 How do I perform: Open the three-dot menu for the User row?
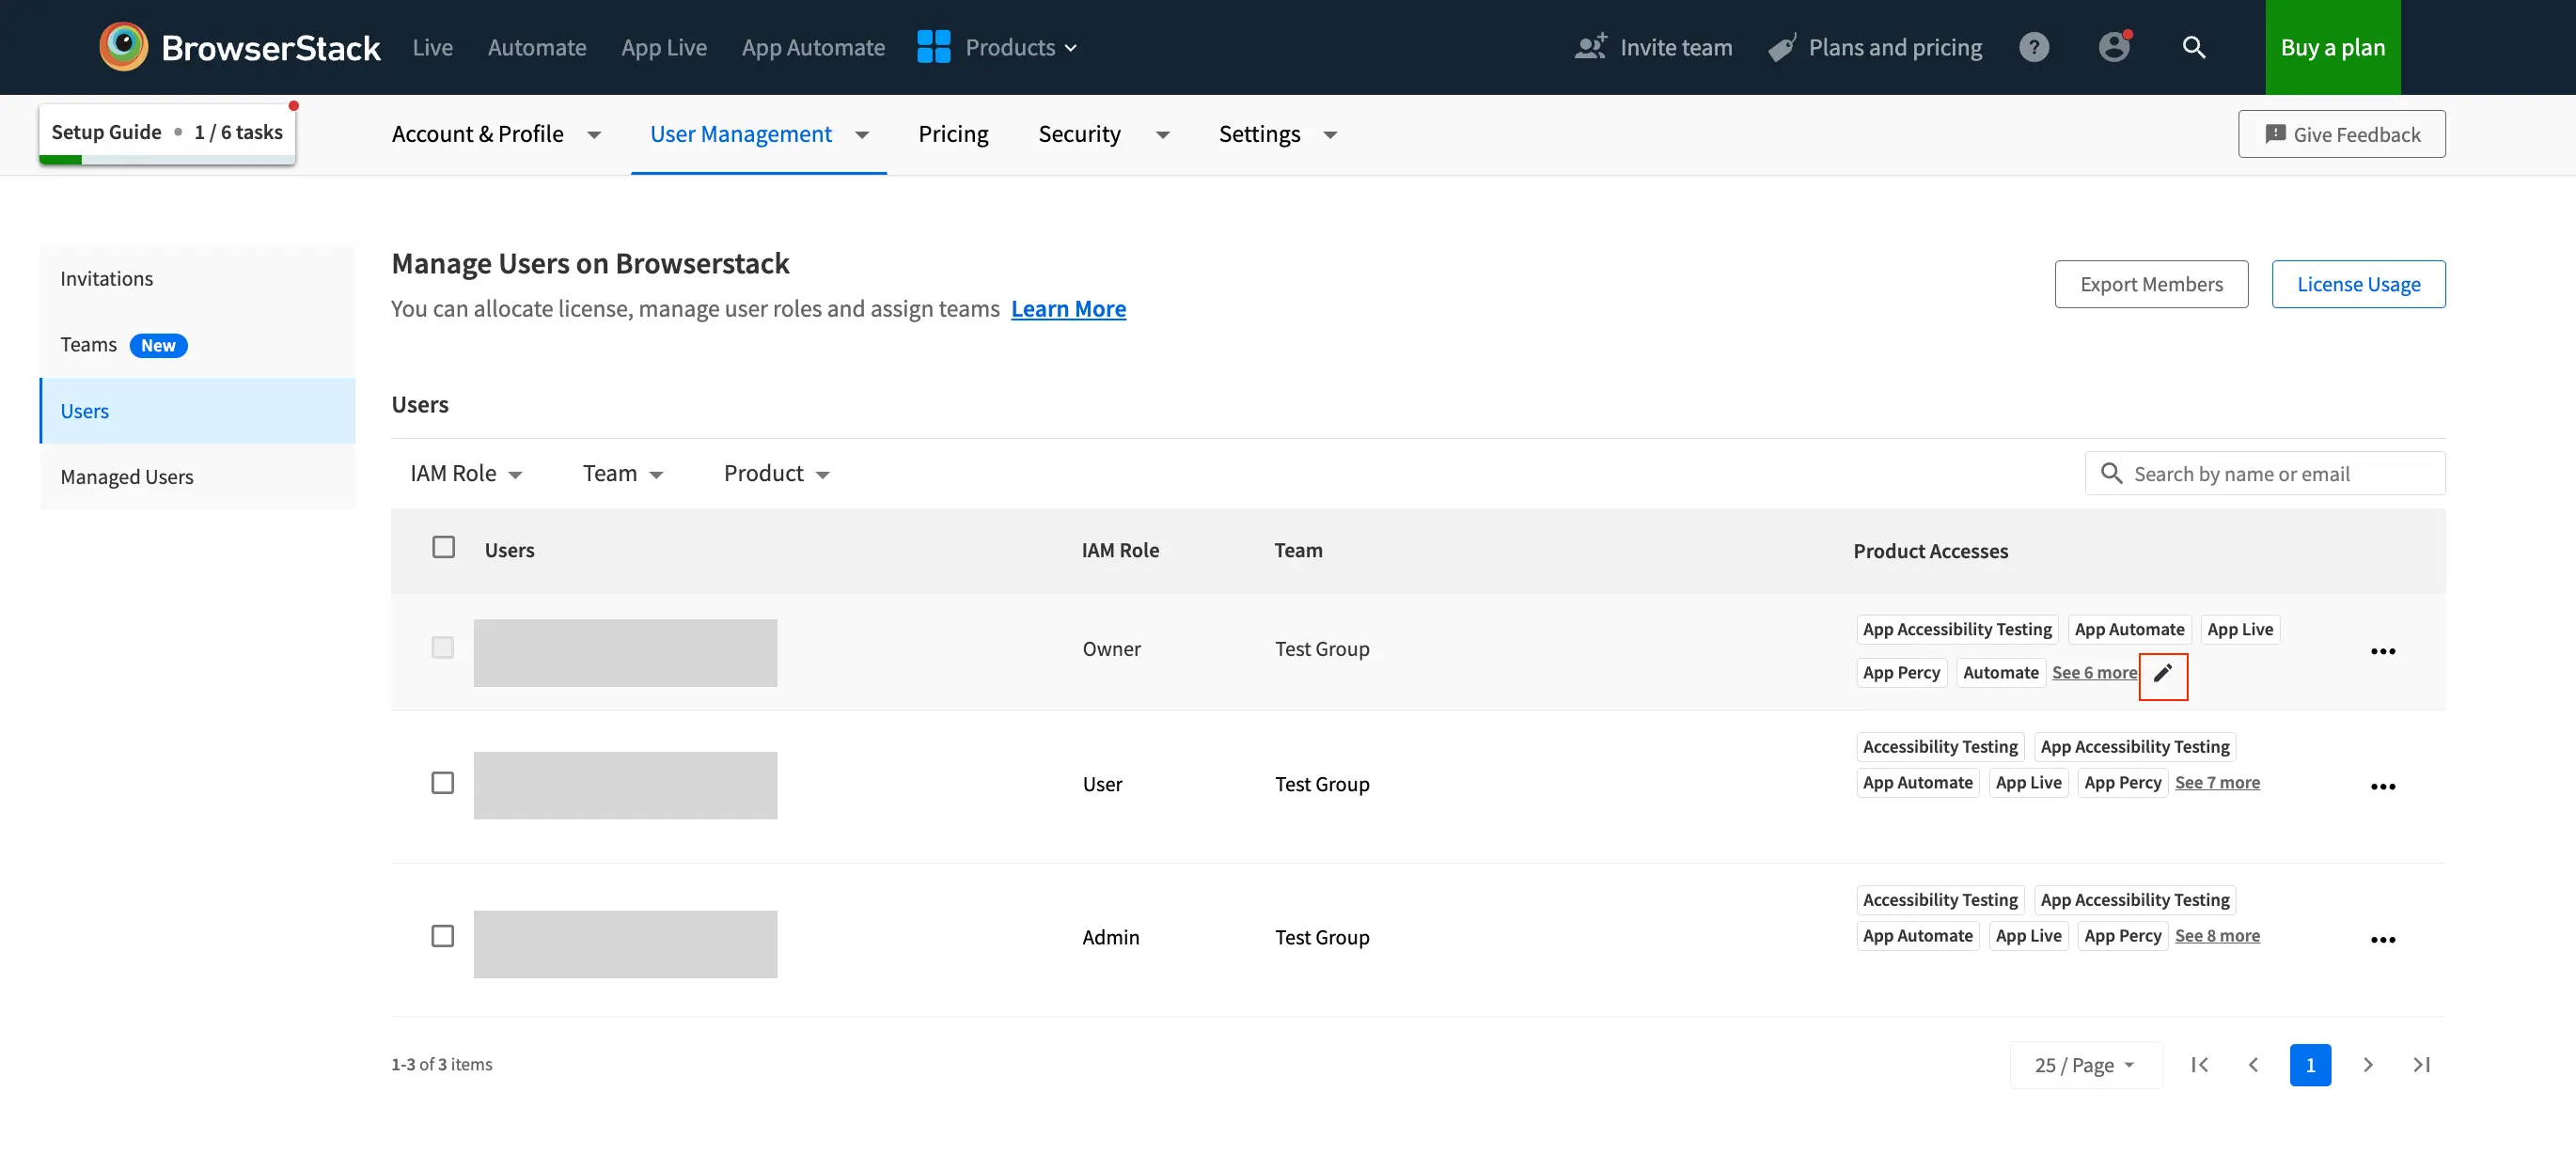(x=2382, y=786)
